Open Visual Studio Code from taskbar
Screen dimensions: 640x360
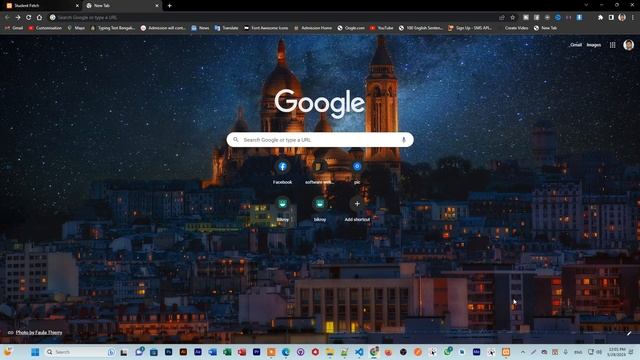359,352
